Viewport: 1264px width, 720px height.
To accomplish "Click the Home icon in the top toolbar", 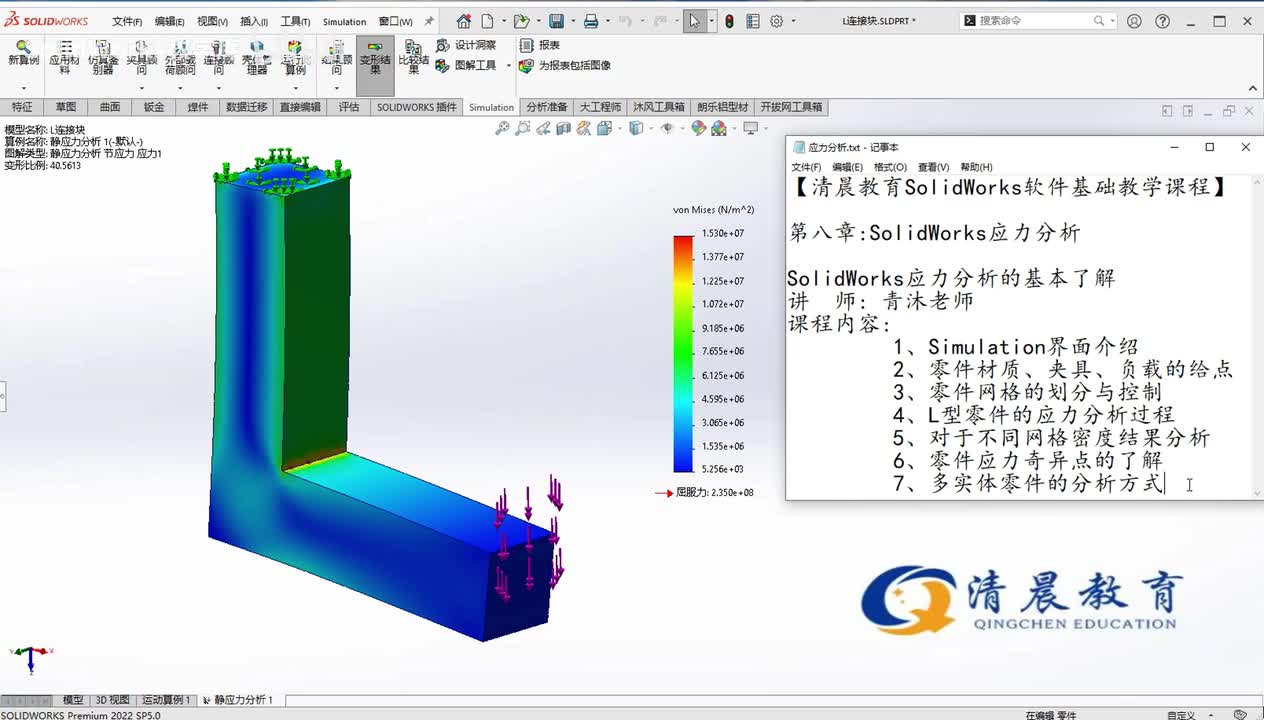I will click(463, 21).
